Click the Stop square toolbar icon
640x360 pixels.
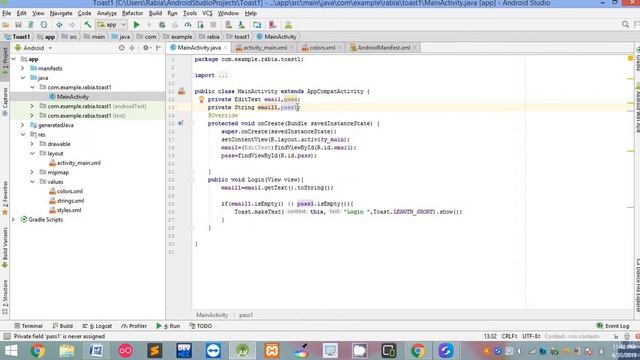point(213,25)
